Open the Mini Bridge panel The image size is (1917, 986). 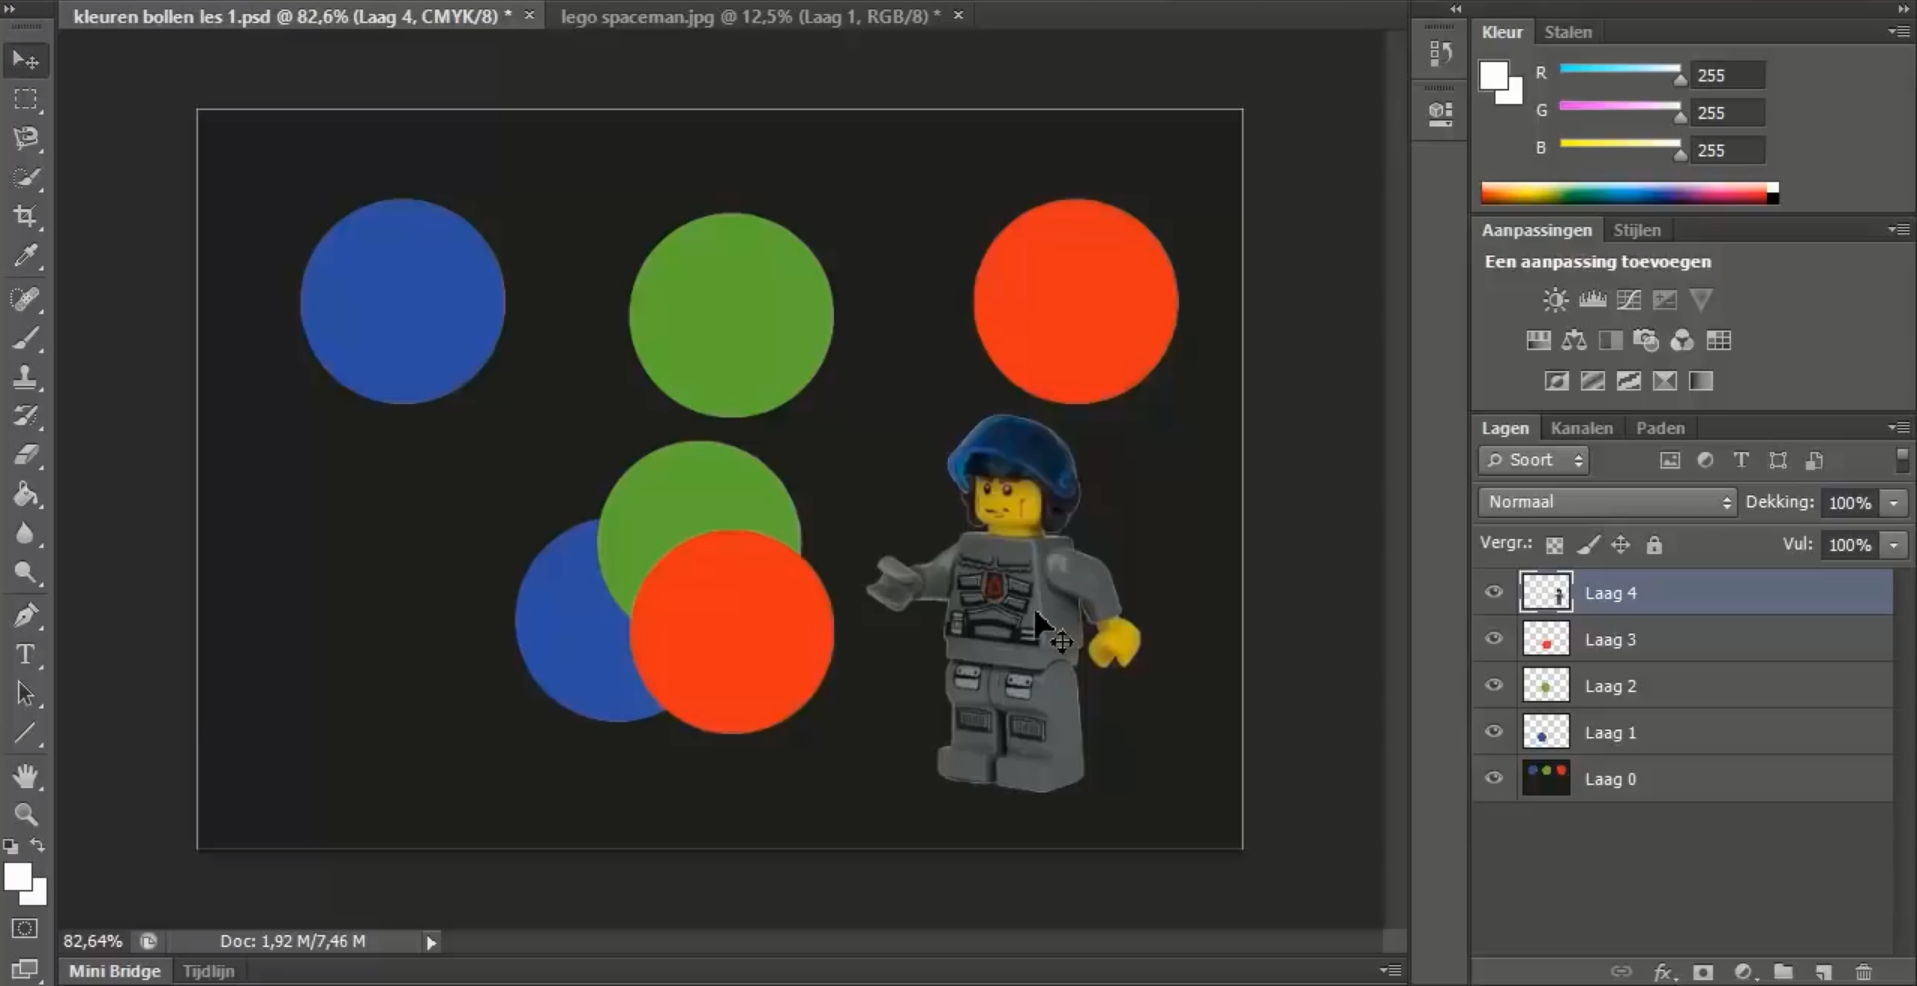114,971
